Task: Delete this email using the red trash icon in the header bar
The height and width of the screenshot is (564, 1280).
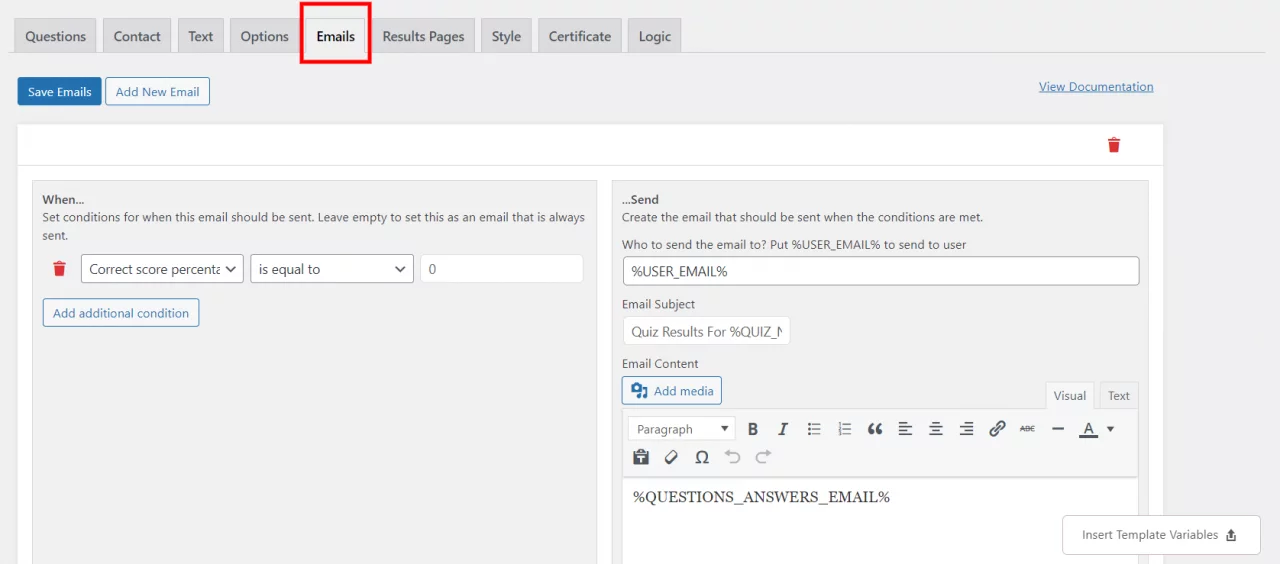Action: [x=1114, y=145]
